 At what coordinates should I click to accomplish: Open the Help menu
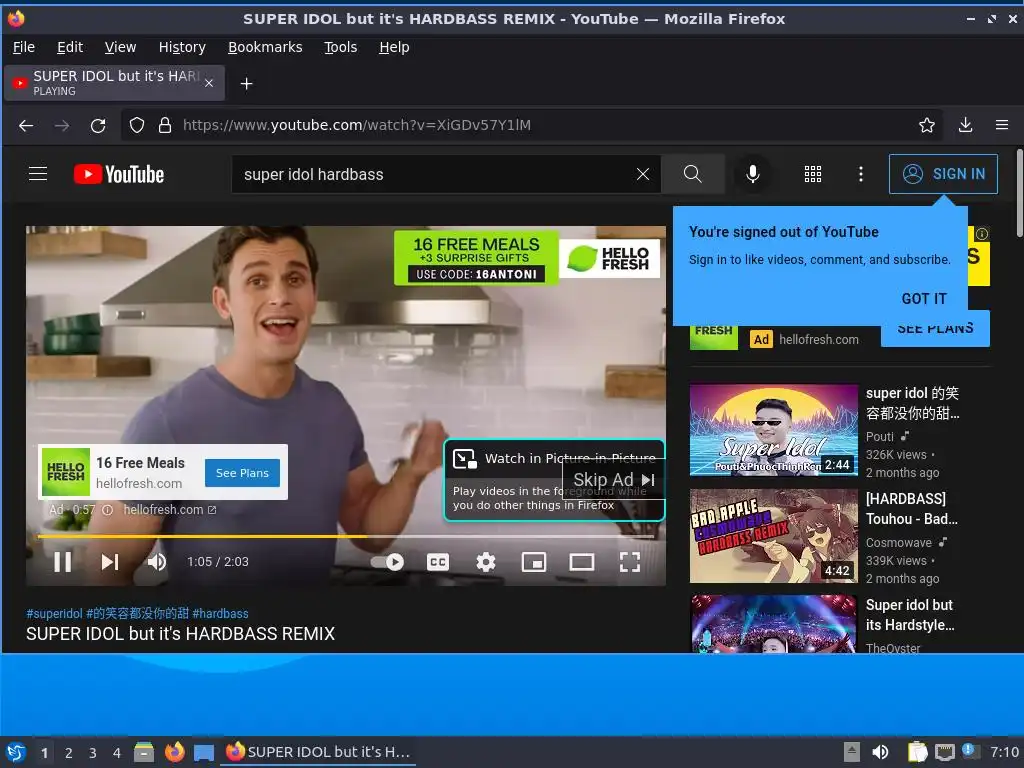click(394, 47)
